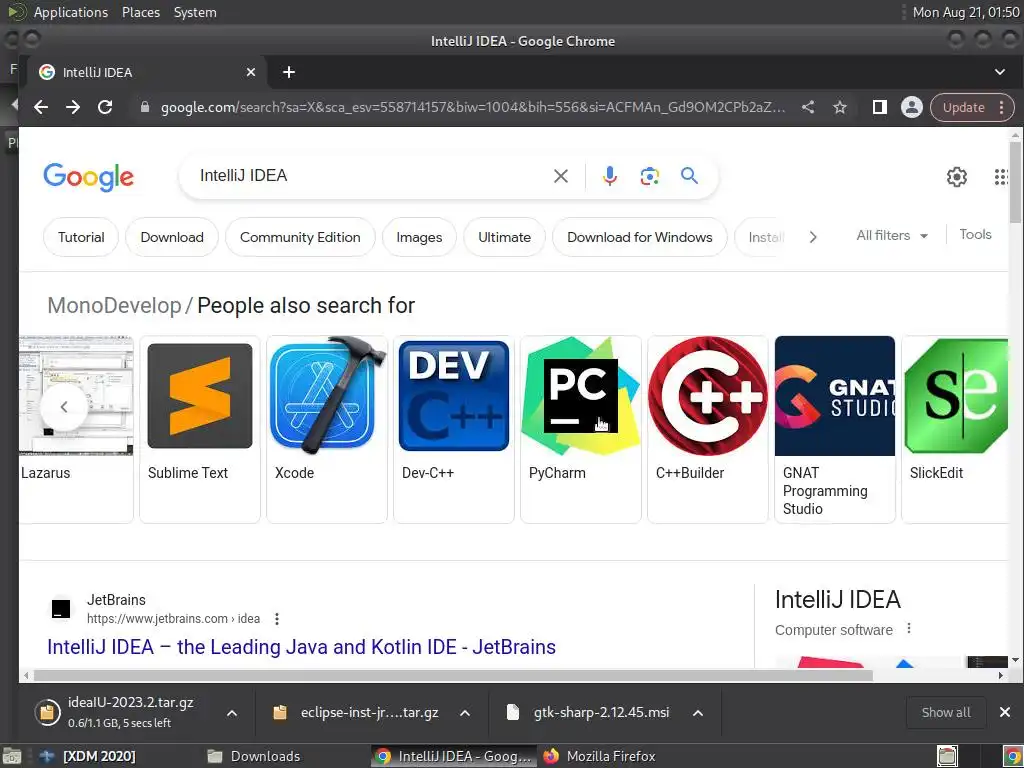Submit search with magnifier icon
Viewport: 1024px width, 768px height.
(x=689, y=176)
